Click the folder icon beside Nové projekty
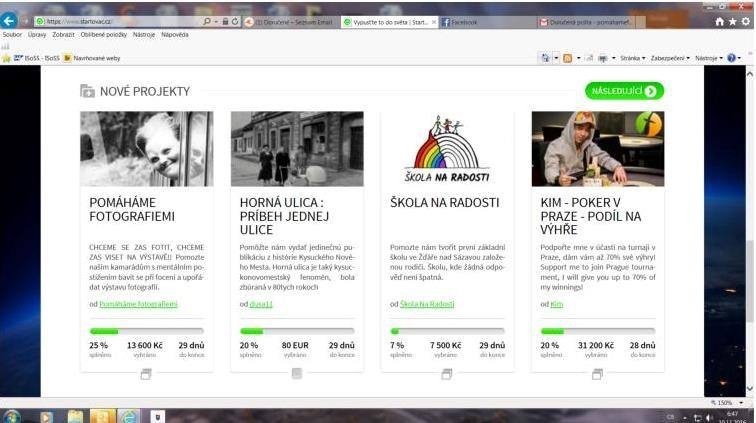 click(87, 91)
